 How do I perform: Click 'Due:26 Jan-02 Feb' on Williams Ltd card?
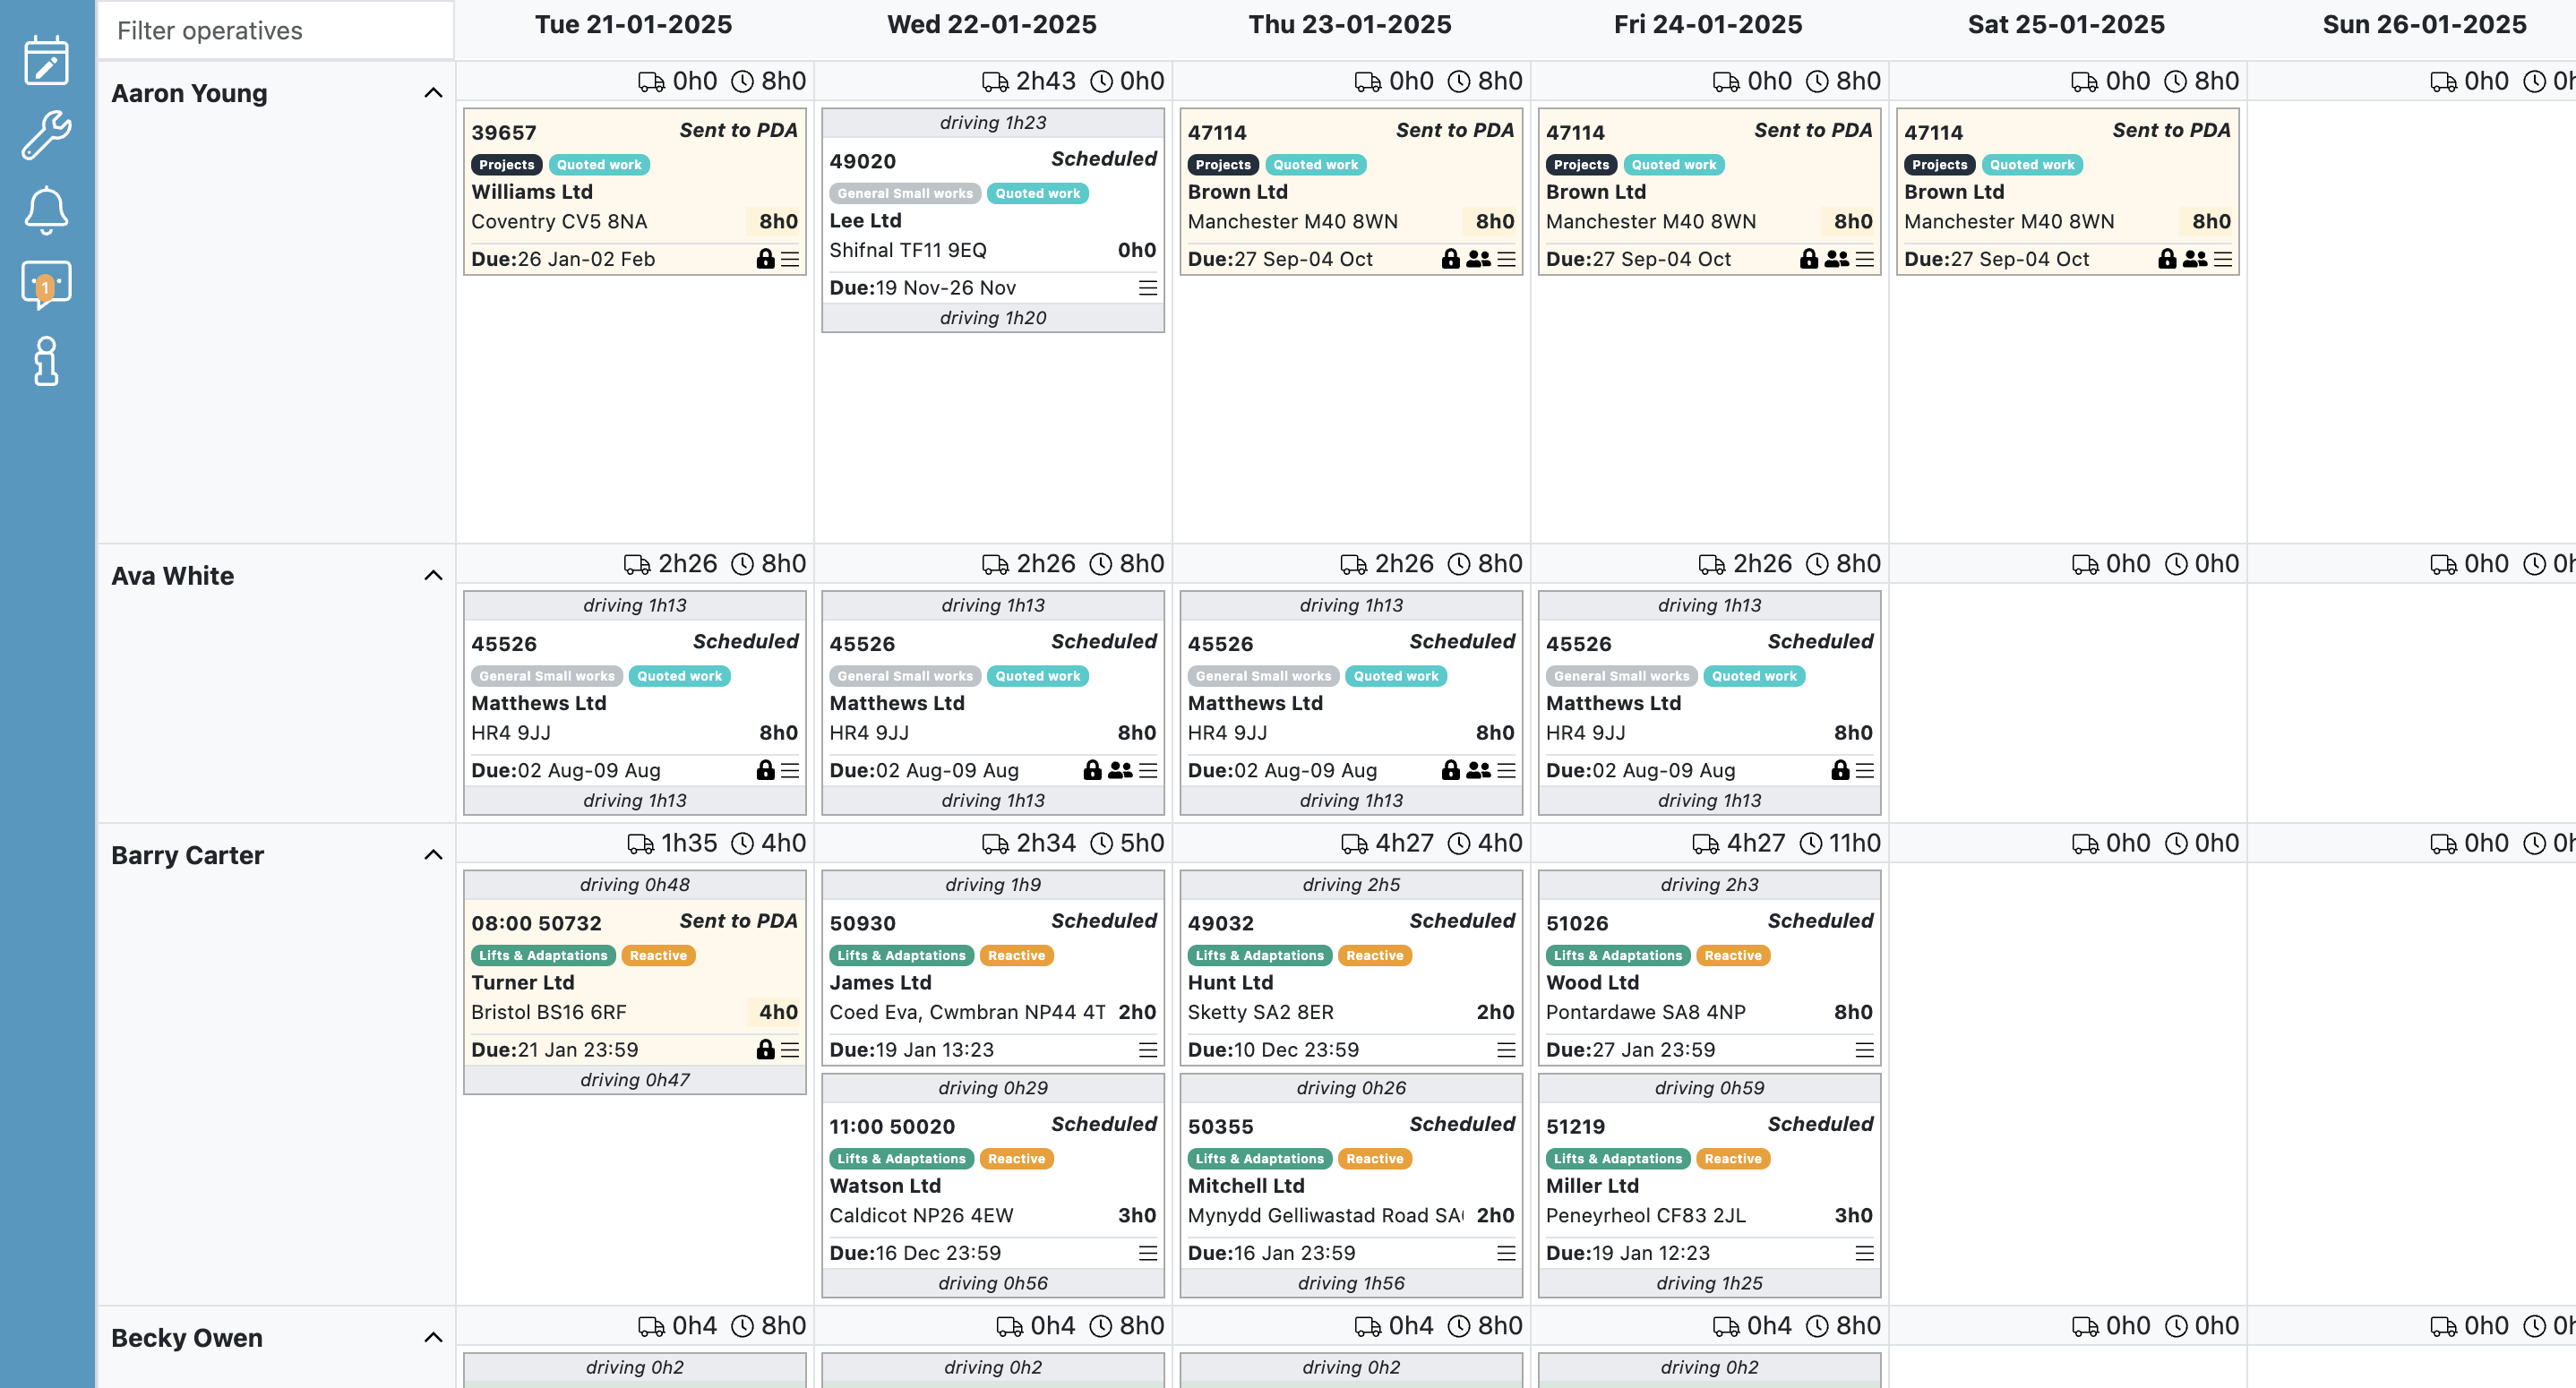click(x=563, y=260)
